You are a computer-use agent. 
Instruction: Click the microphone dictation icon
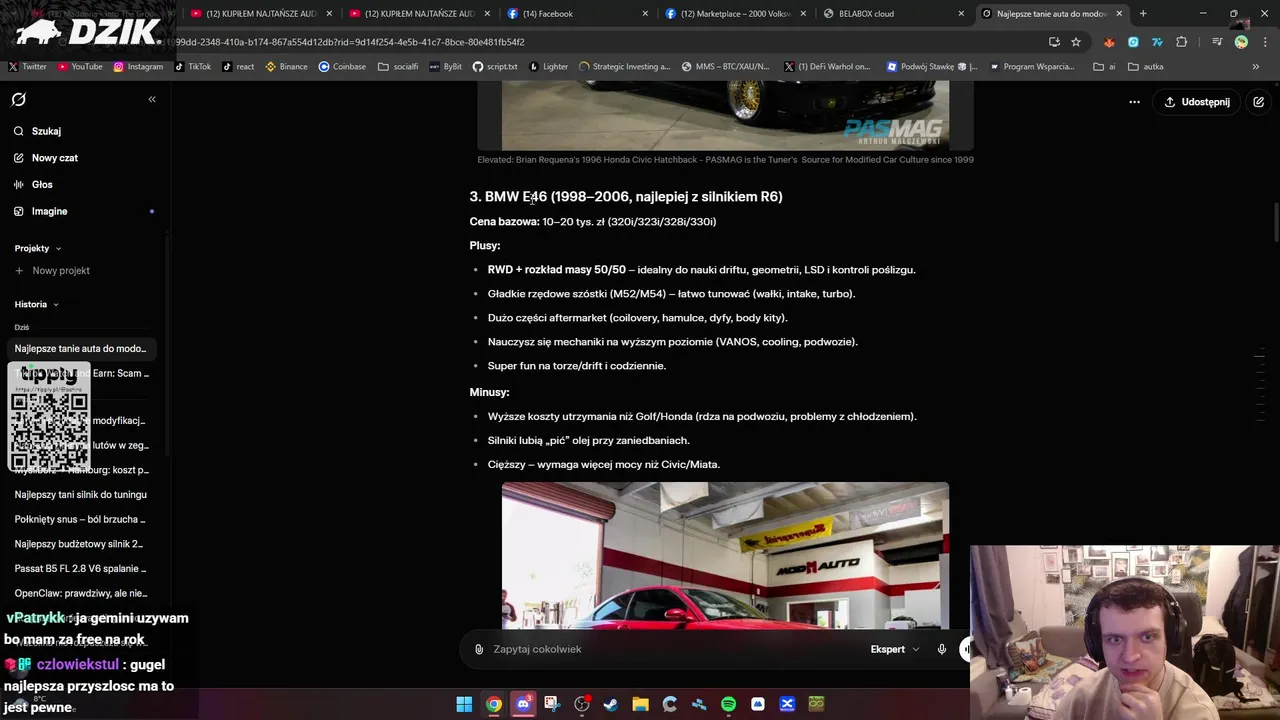(942, 649)
